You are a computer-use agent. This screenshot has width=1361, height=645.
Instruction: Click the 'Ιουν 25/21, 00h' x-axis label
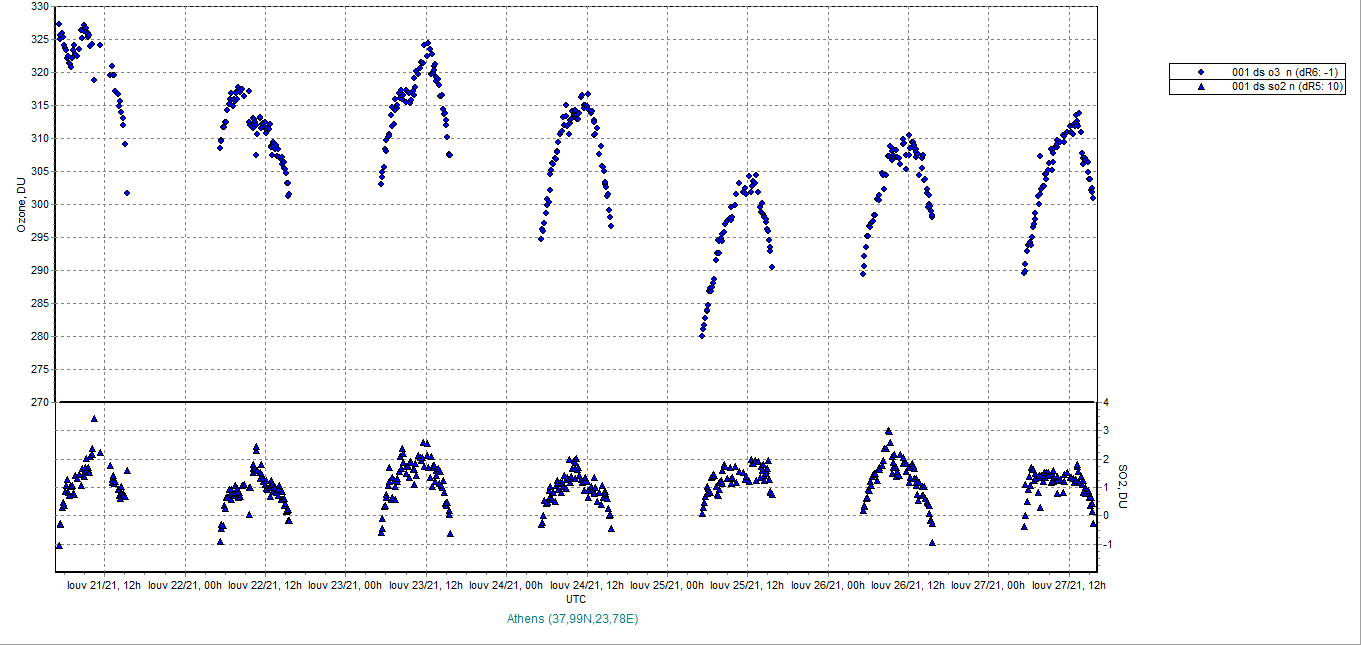(x=667, y=585)
